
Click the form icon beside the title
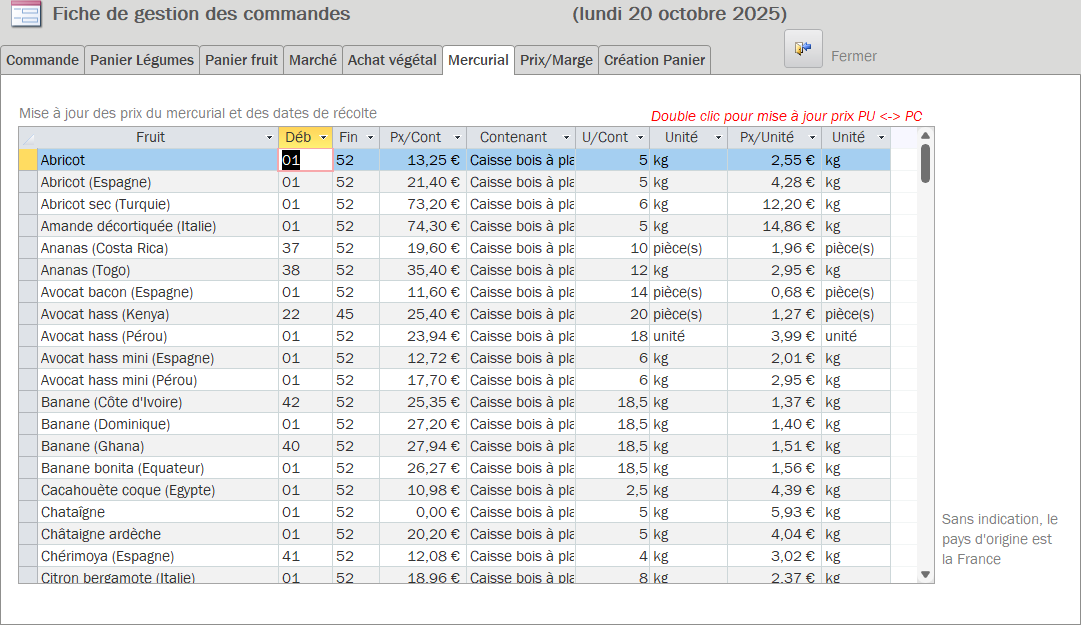tap(25, 14)
